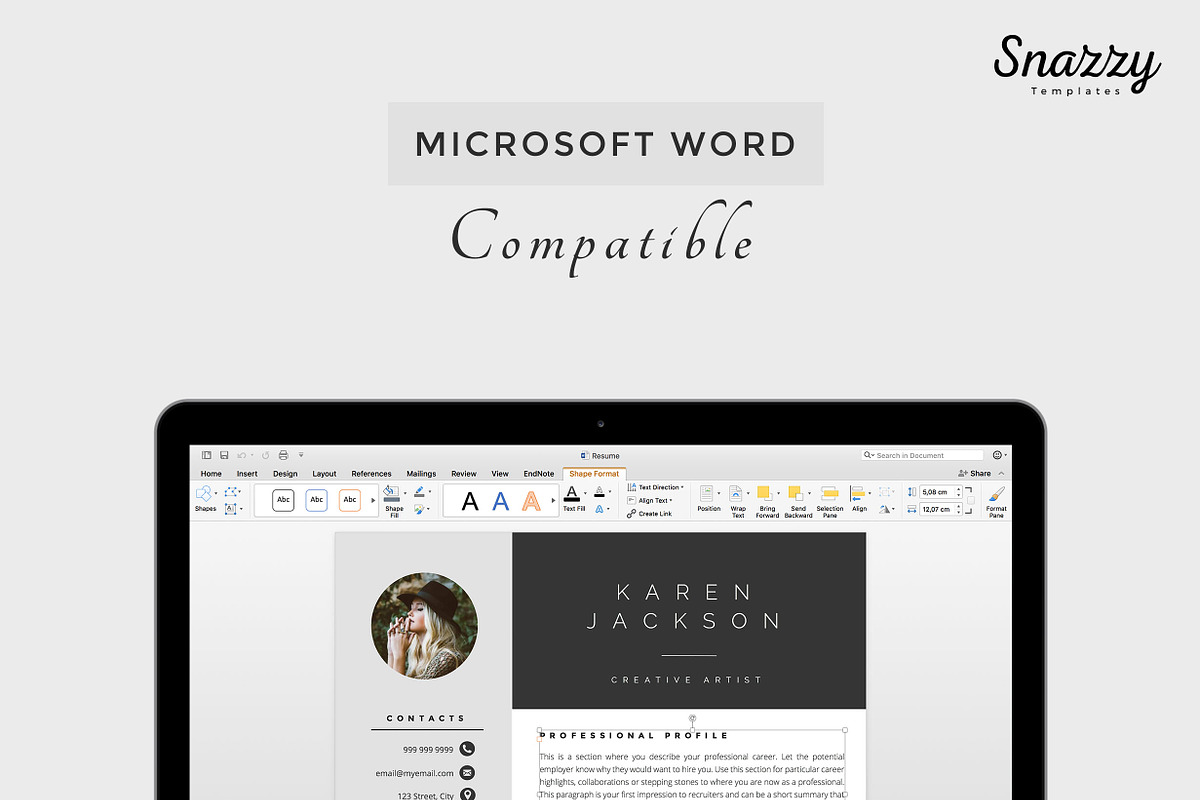Click the Shape Format tab
Screen dimensions: 1200x800
coord(594,474)
